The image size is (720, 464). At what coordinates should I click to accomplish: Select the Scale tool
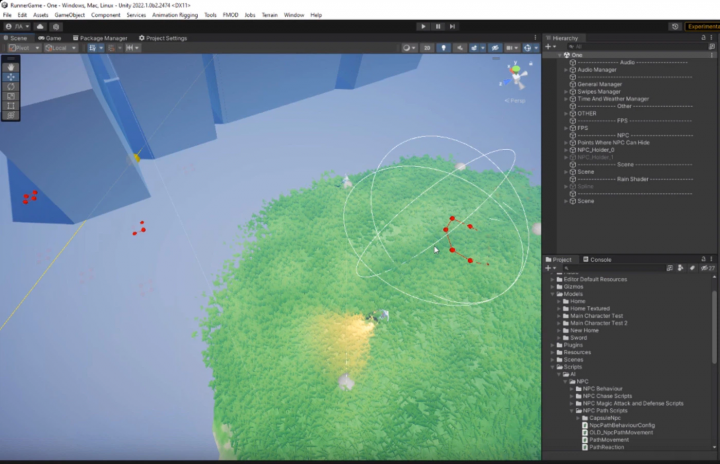click(x=11, y=96)
